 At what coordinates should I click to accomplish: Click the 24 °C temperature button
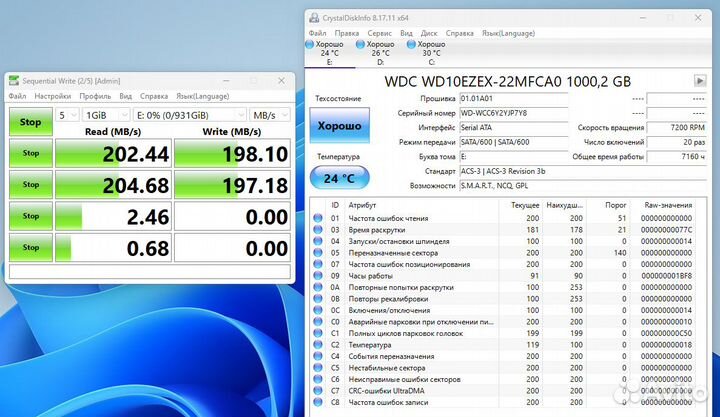(x=339, y=178)
